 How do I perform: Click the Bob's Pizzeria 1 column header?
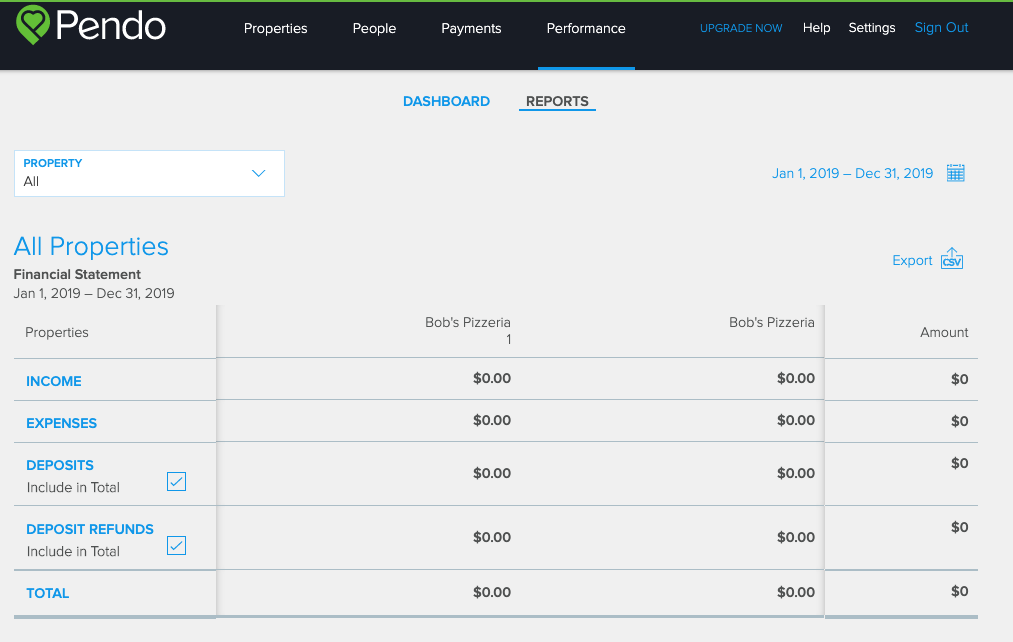[x=468, y=331]
